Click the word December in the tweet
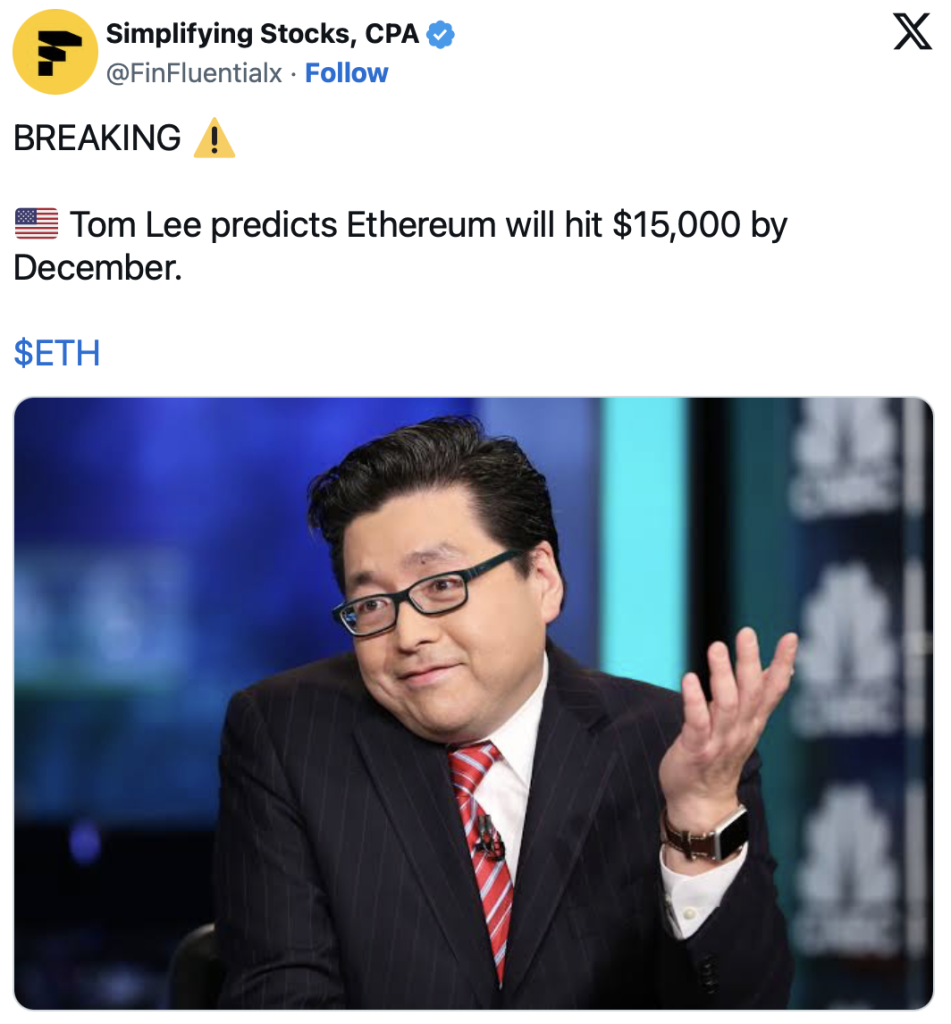951x1024 pixels. pyautogui.click(x=97, y=268)
